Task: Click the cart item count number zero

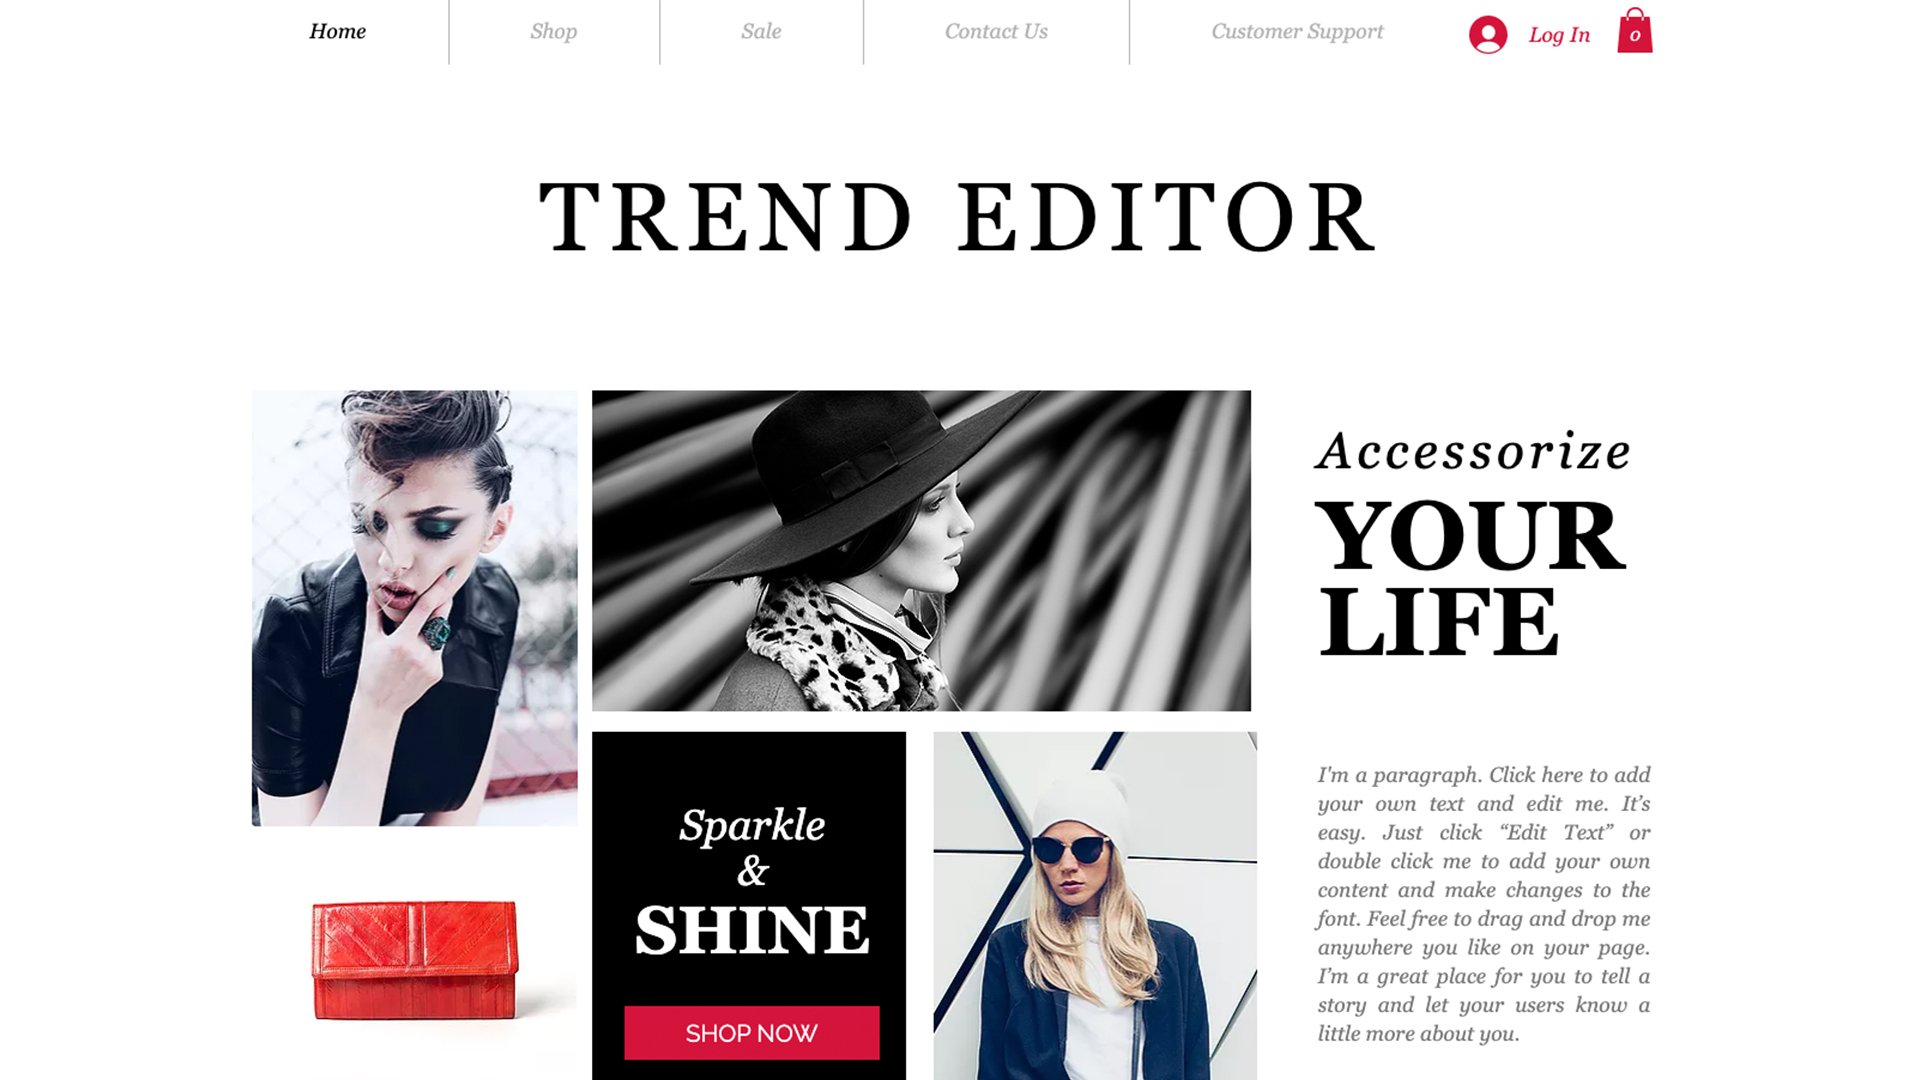Action: coord(1635,36)
